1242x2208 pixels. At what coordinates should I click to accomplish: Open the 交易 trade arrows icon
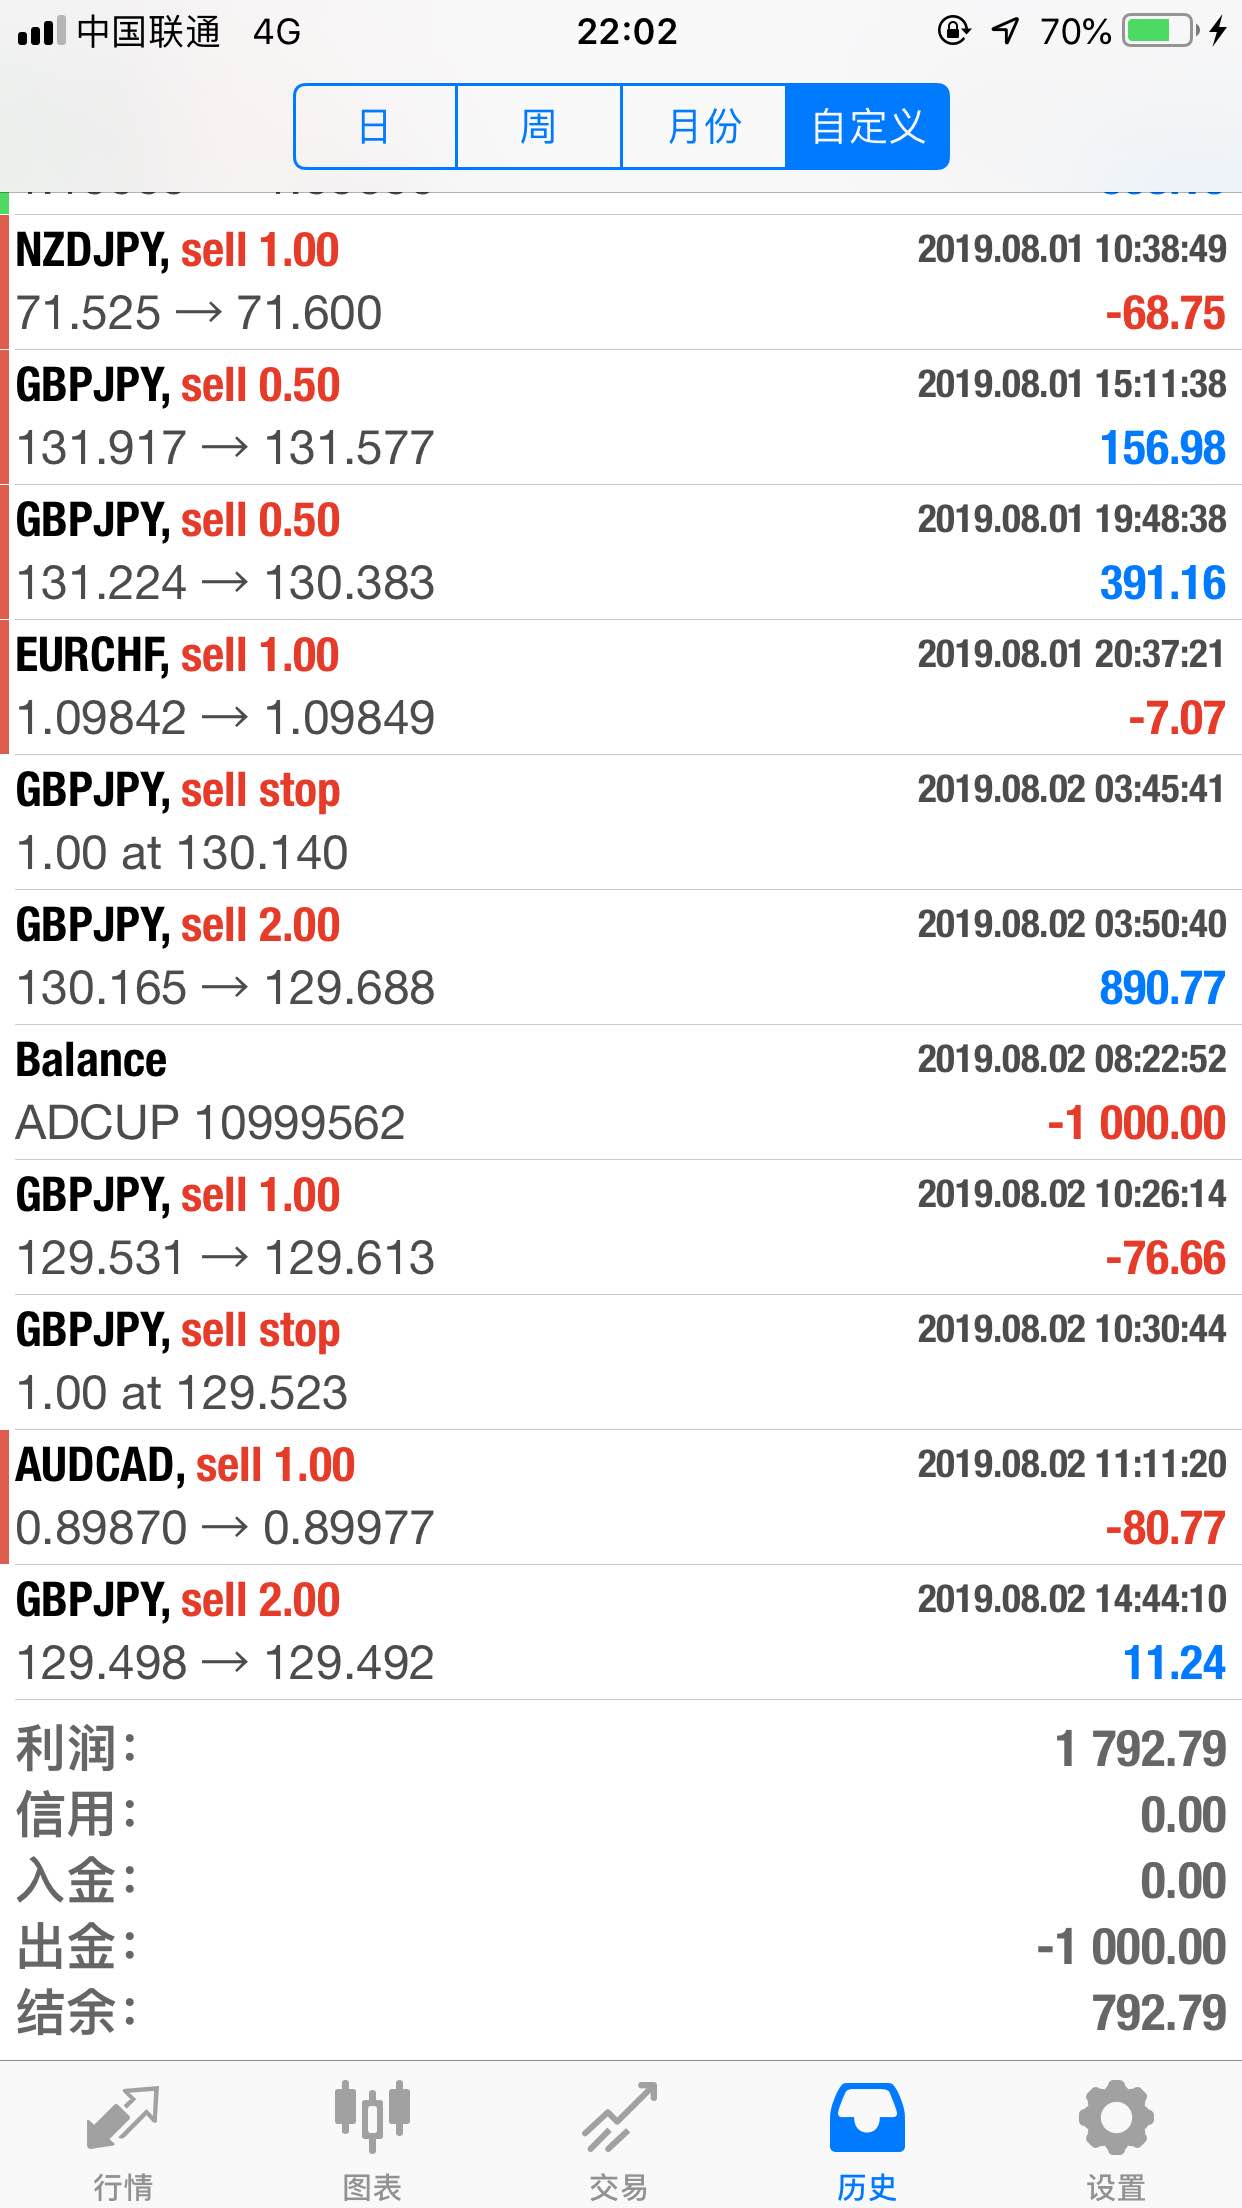pos(620,2117)
